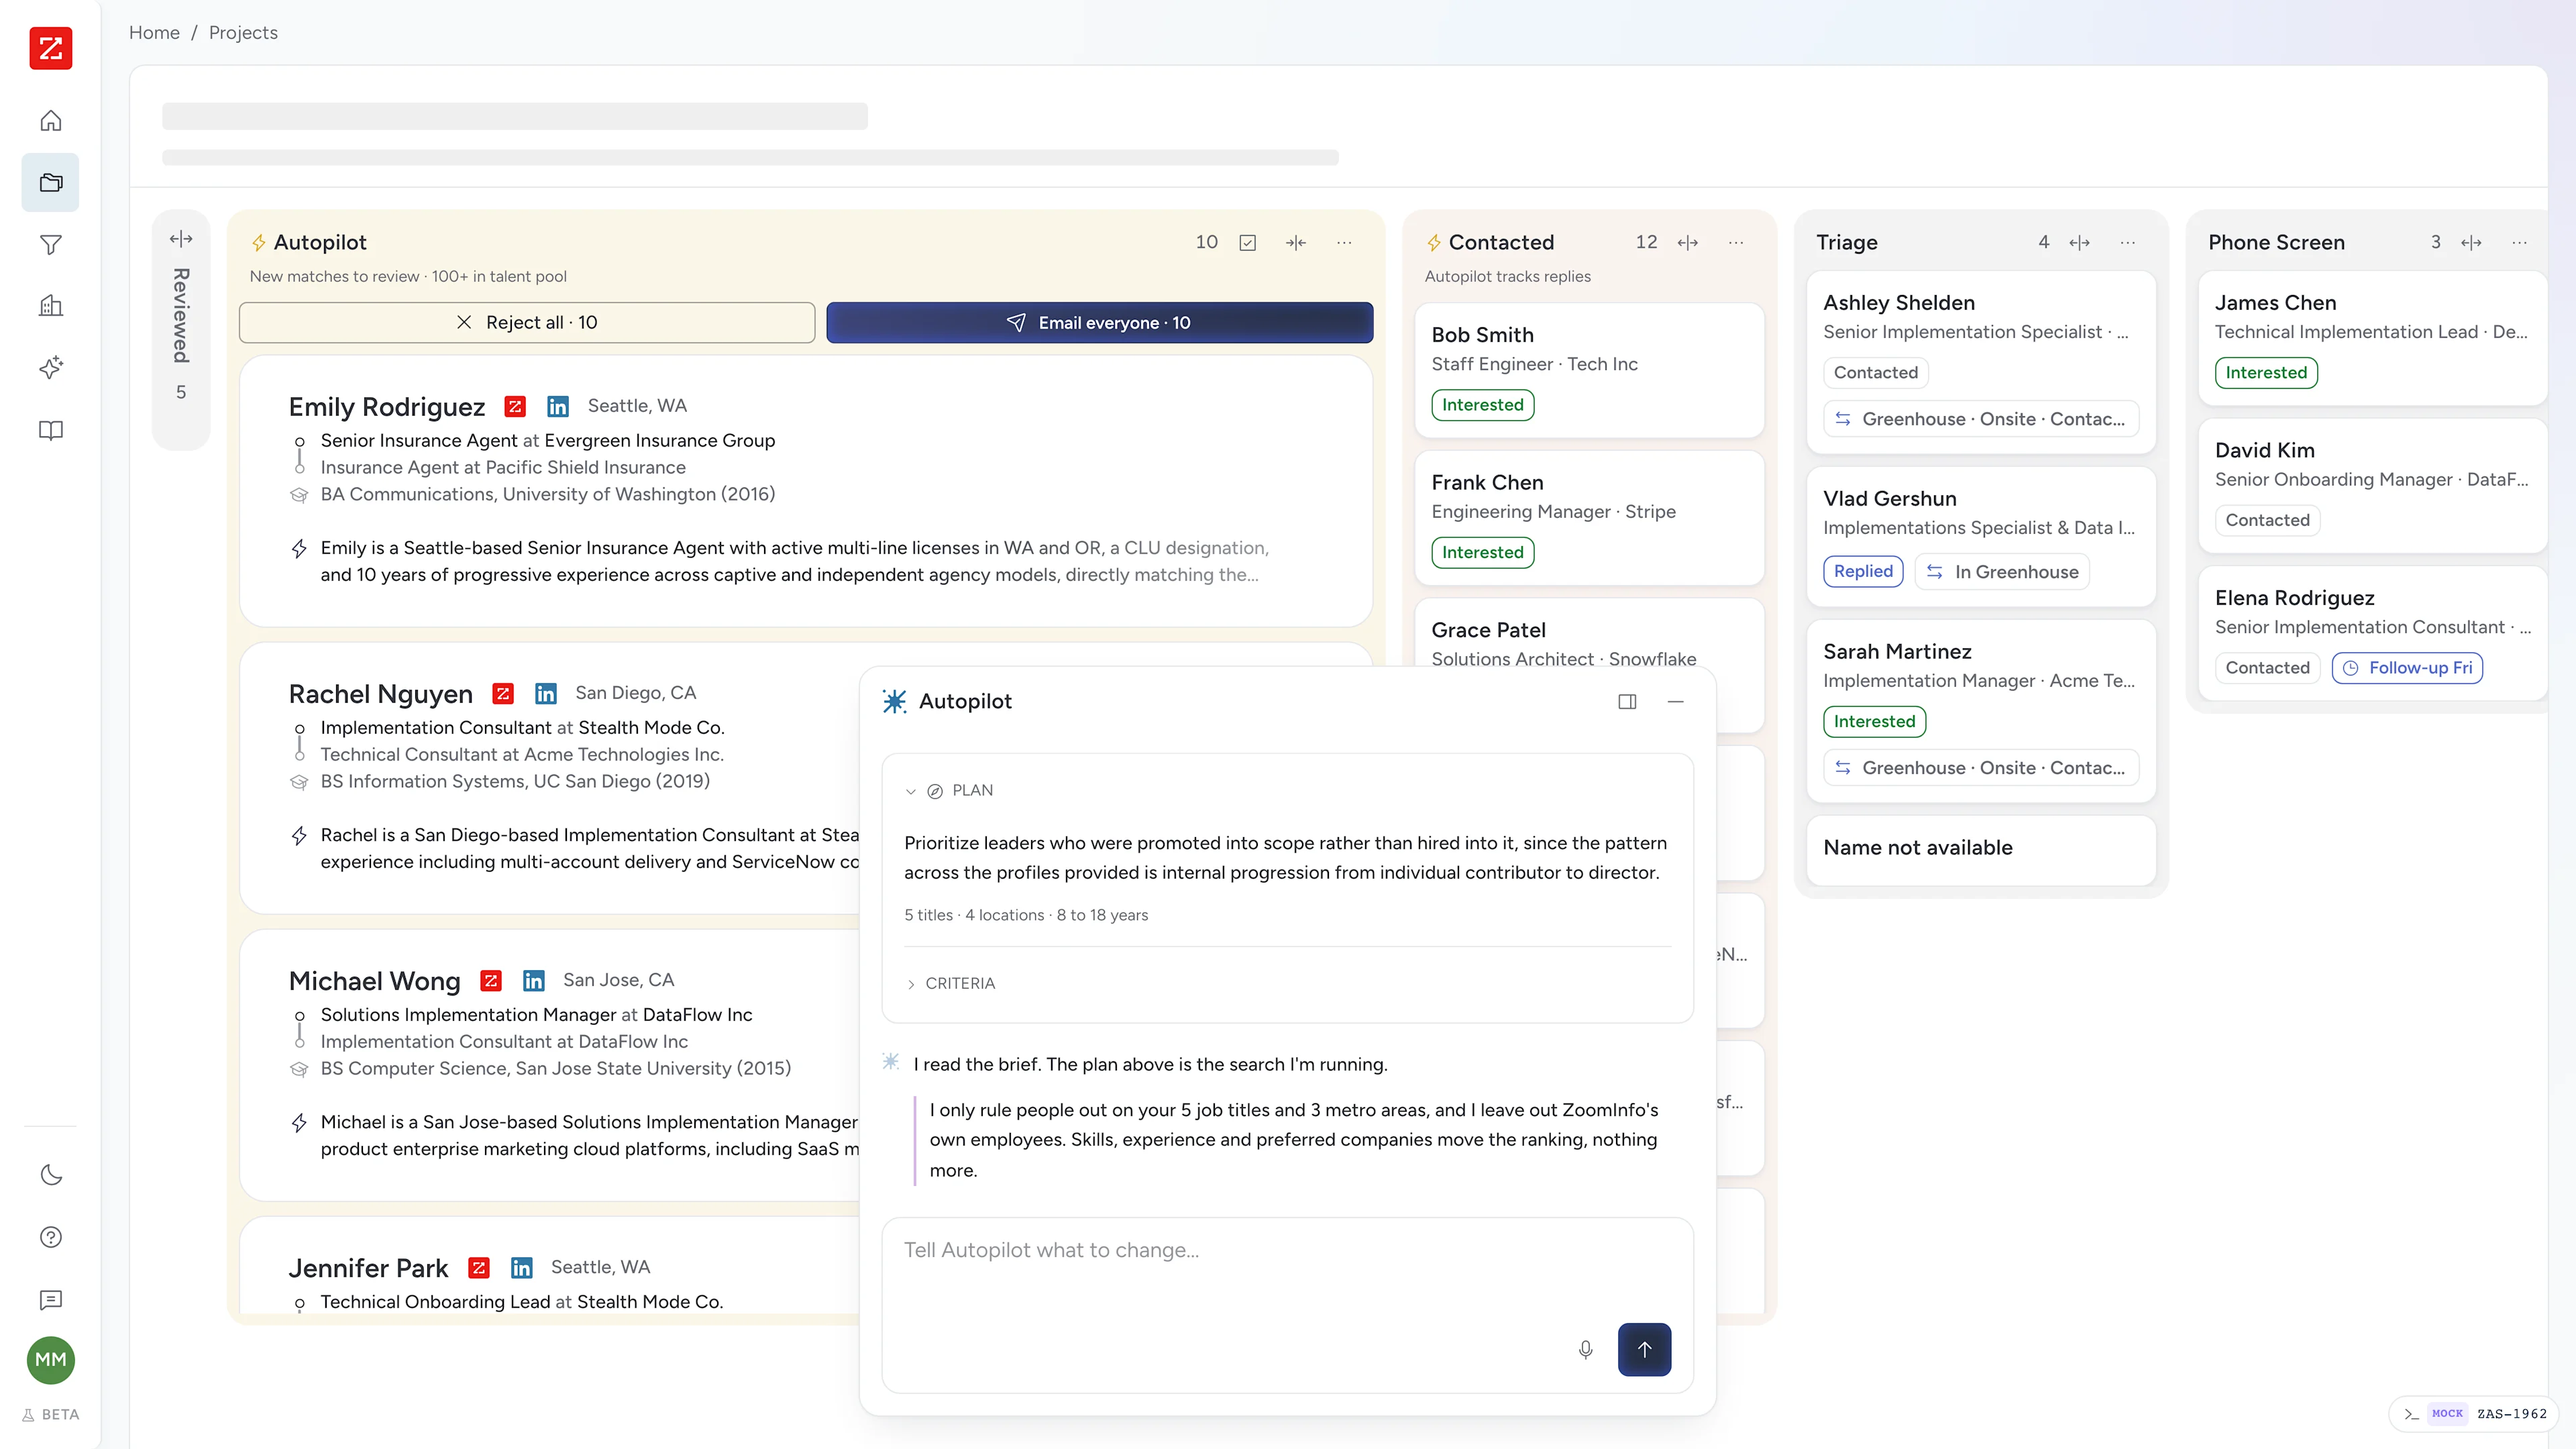2576x1449 pixels.
Task: Open Contacted column more options menu
Action: [1736, 243]
